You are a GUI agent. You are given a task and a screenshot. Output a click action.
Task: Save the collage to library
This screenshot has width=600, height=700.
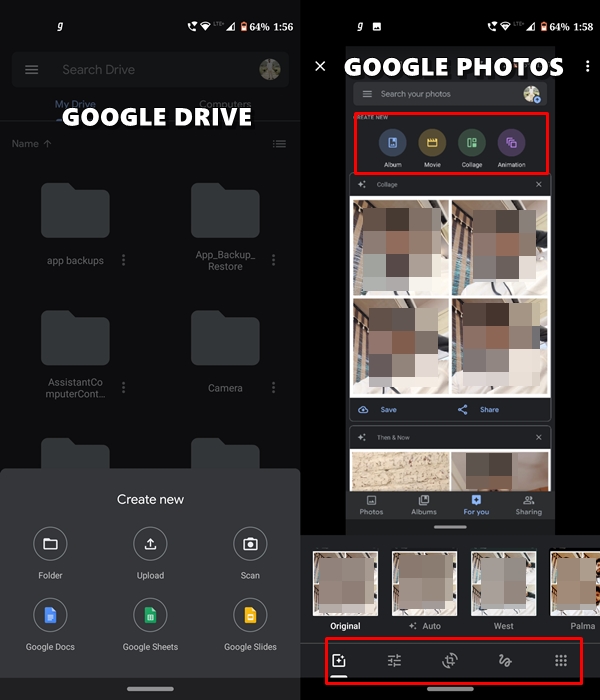[377, 409]
